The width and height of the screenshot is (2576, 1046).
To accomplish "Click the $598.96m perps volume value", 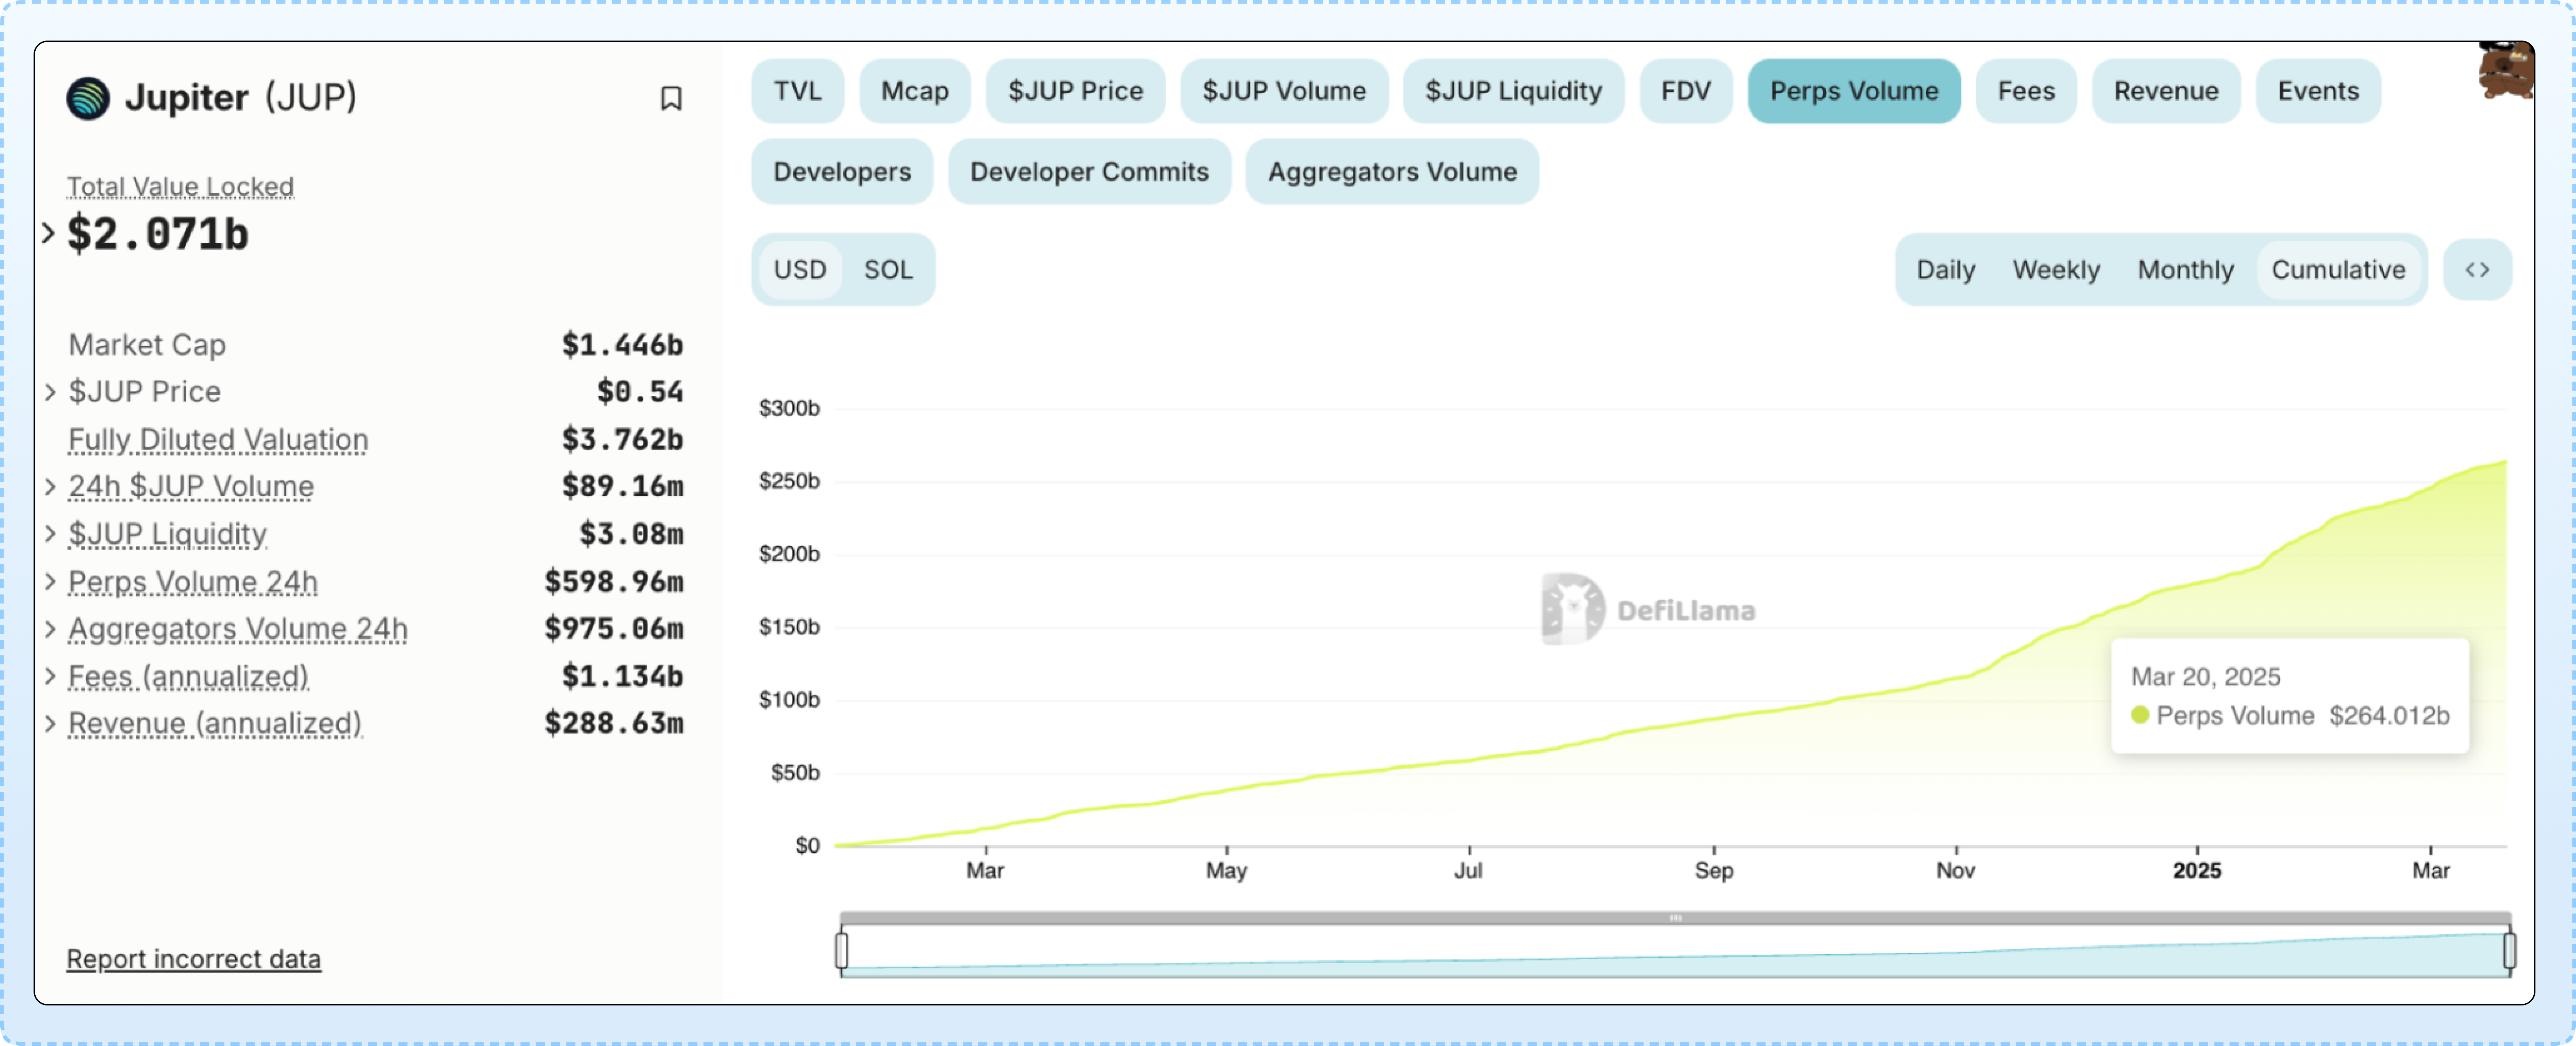I will [614, 582].
